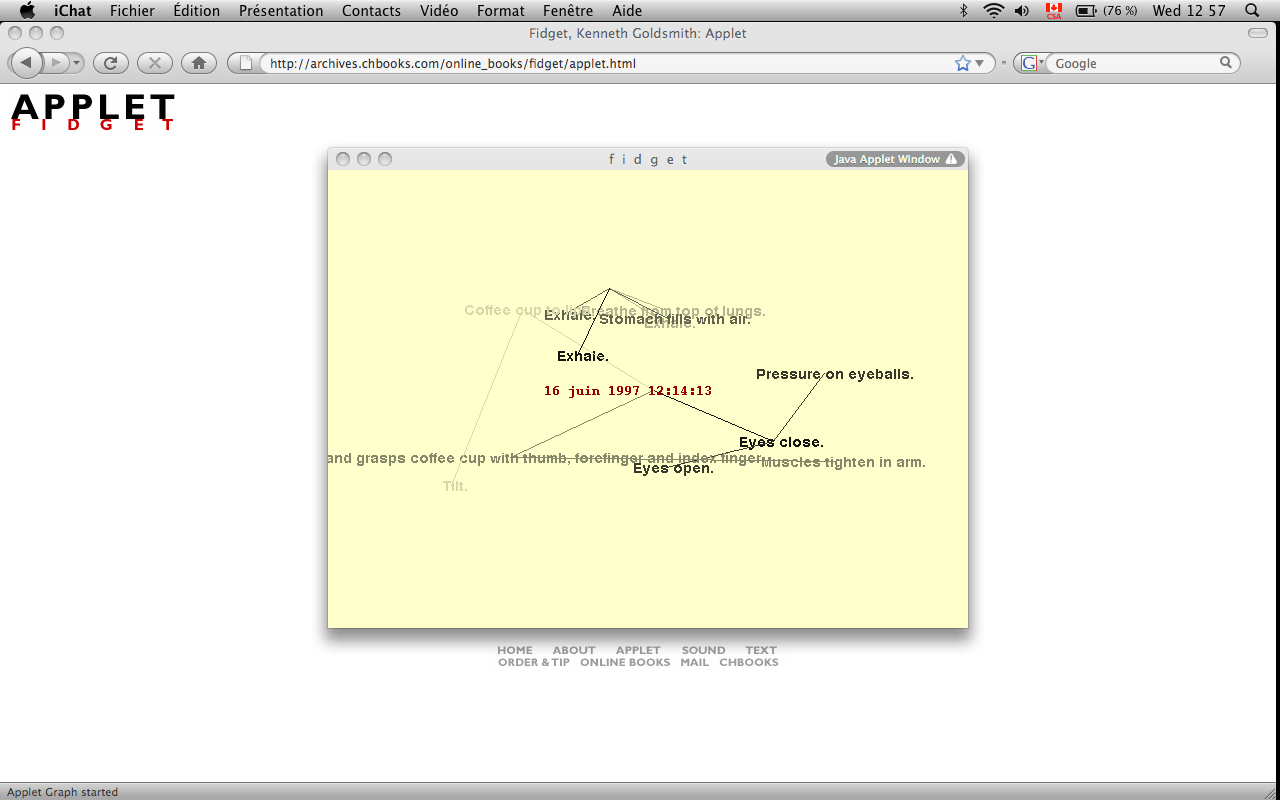1280x800 pixels.
Task: Open the Wi-Fi status menu
Action: 993,11
